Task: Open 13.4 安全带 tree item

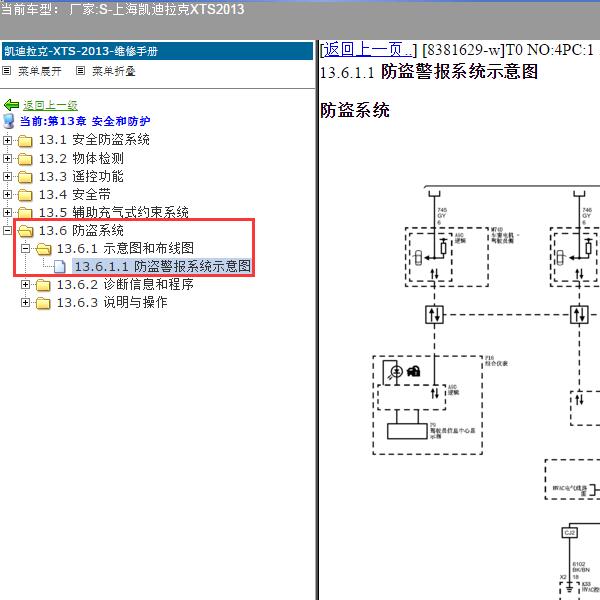Action: (x=75, y=194)
